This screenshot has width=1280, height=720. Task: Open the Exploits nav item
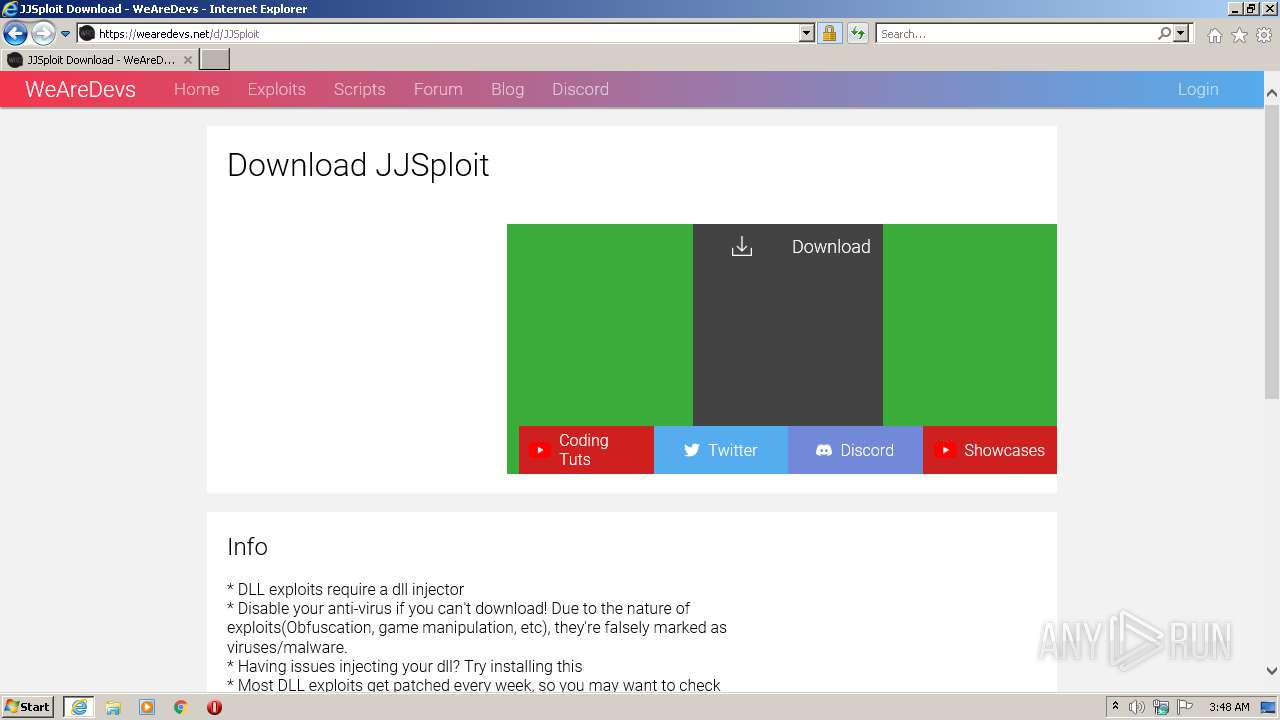(x=276, y=89)
